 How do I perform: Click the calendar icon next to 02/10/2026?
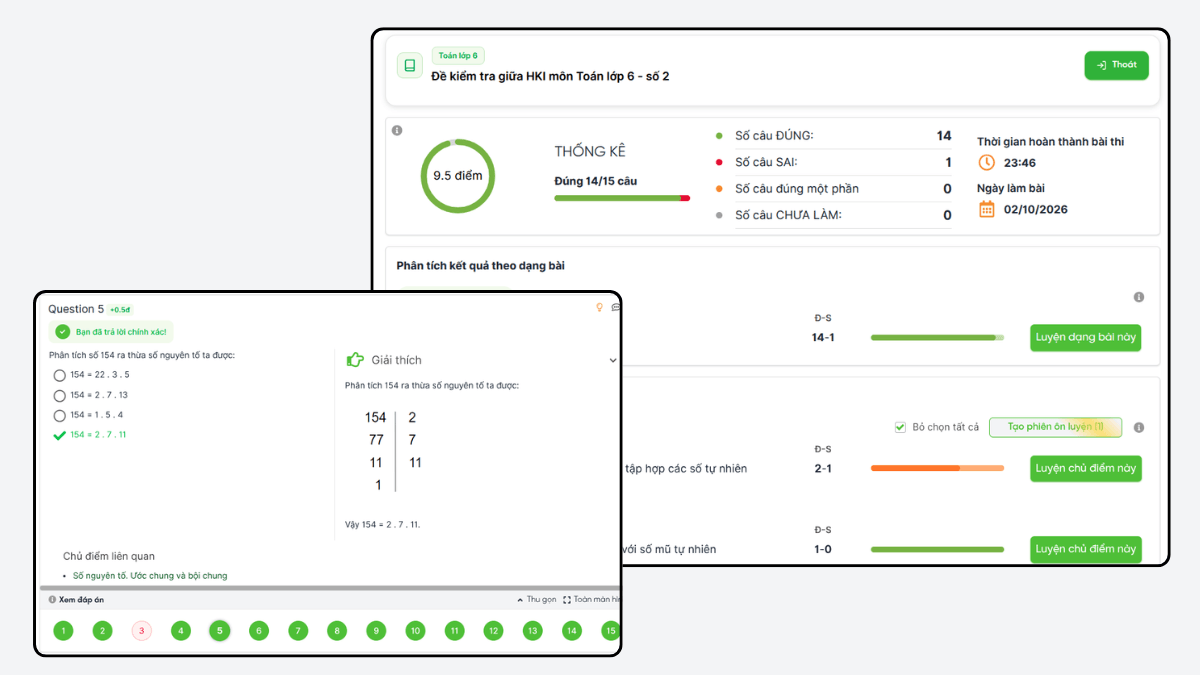pyautogui.click(x=986, y=209)
